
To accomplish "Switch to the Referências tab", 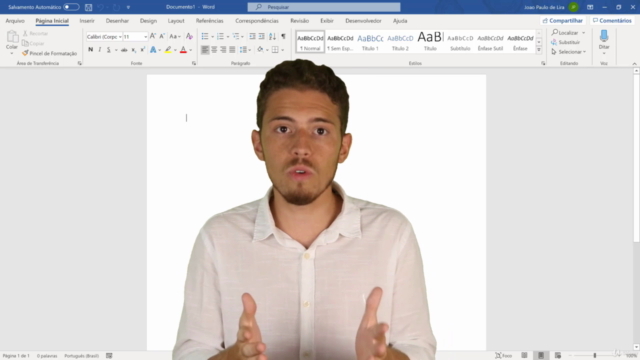I will point(209,20).
